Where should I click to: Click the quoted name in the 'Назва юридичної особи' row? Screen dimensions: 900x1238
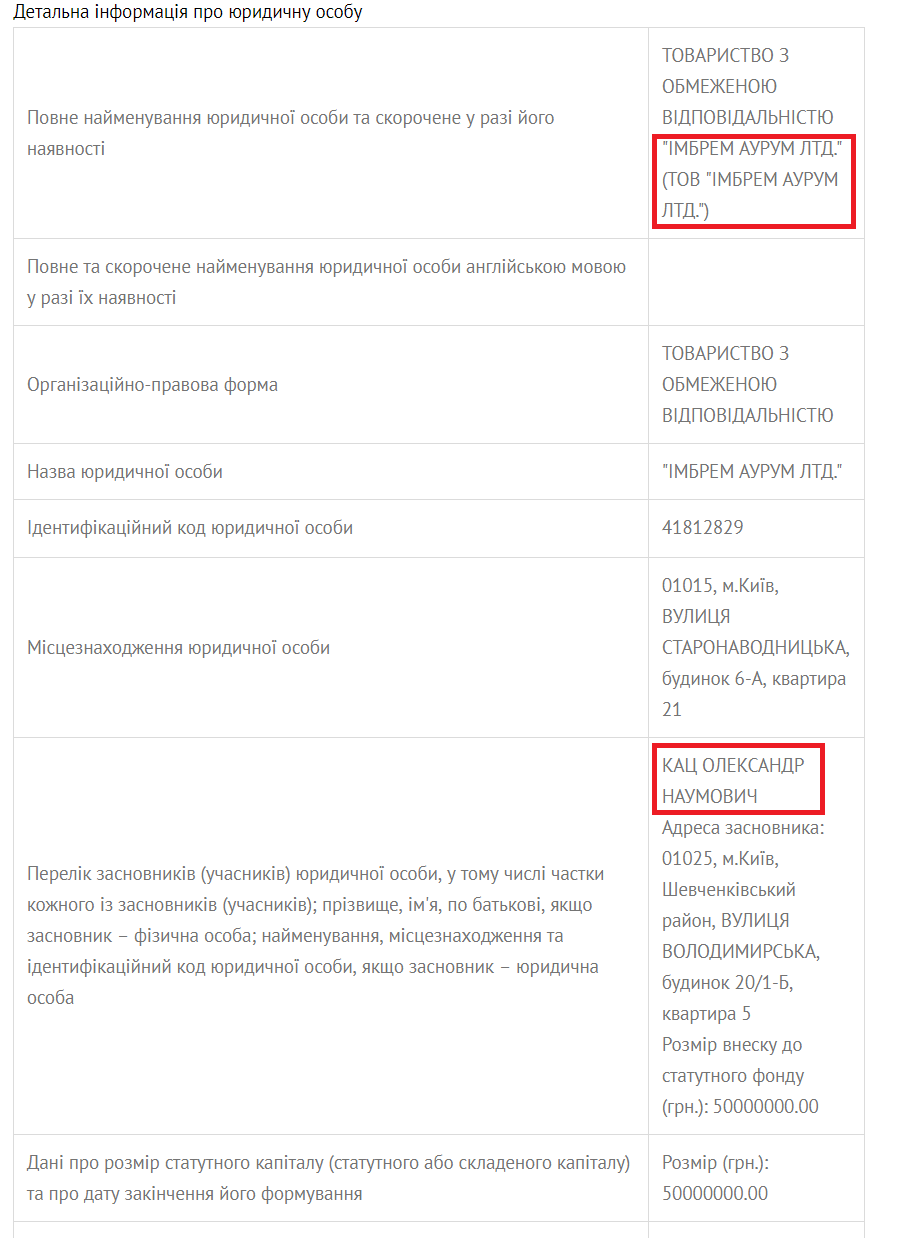tap(752, 472)
